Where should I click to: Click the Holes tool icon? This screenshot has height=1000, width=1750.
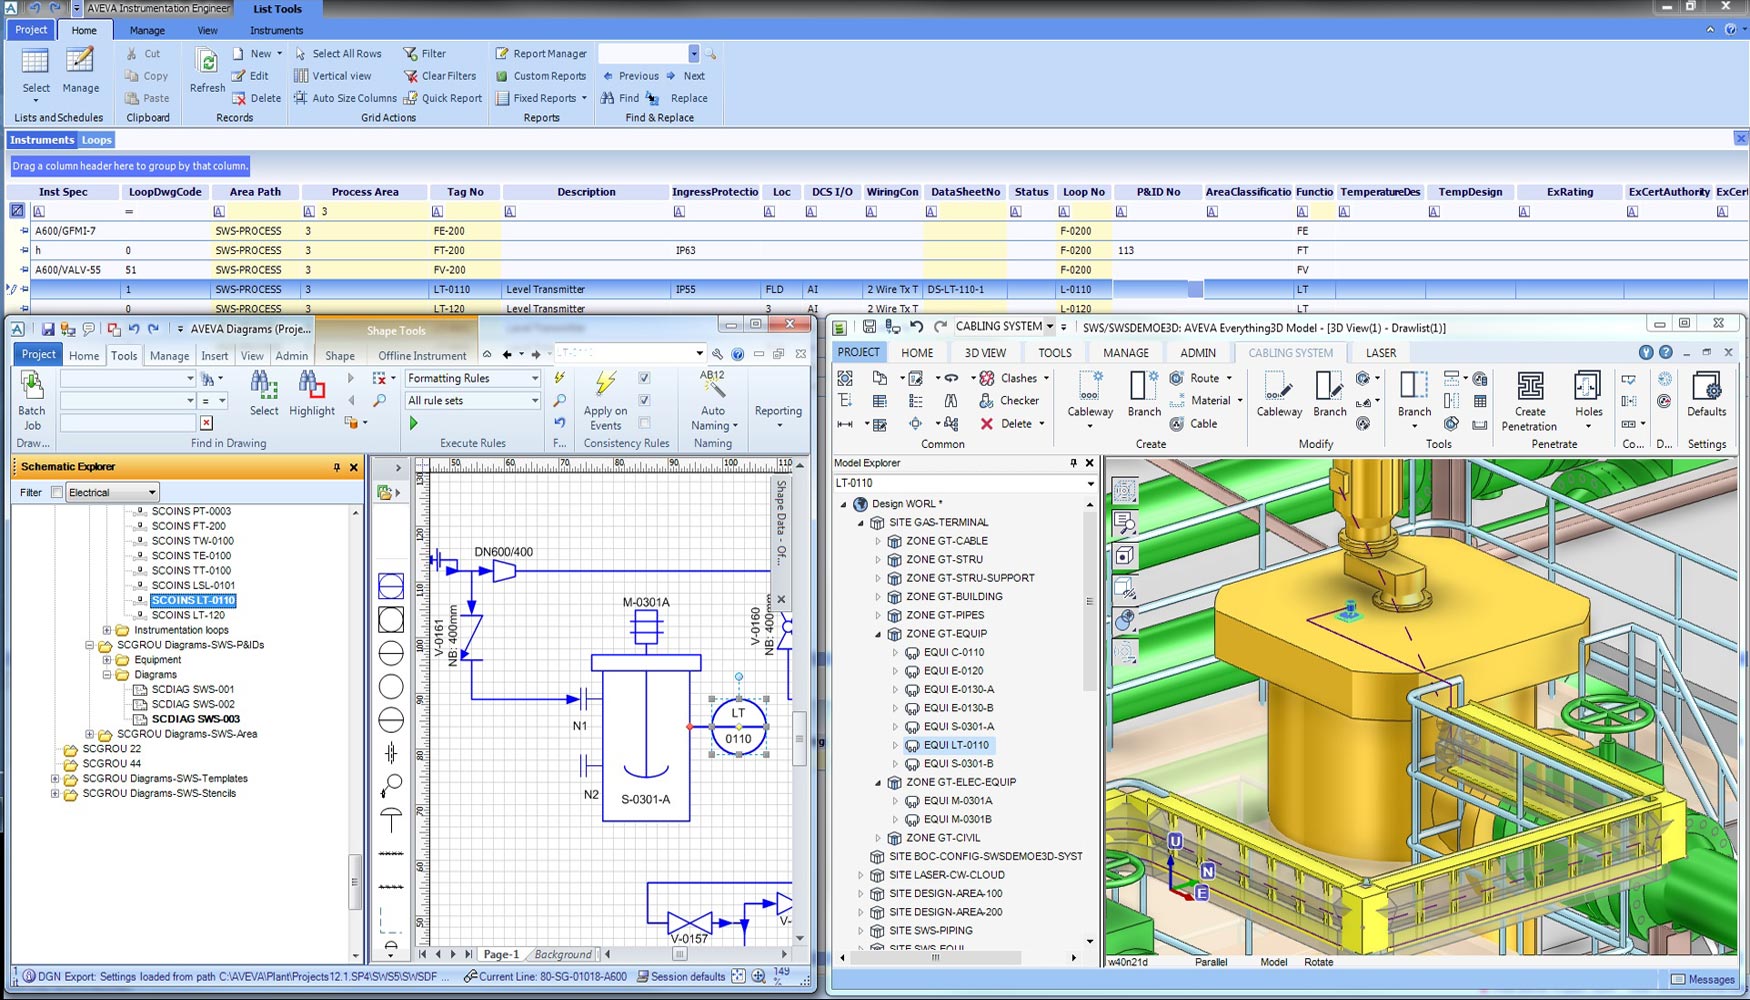click(x=1588, y=386)
